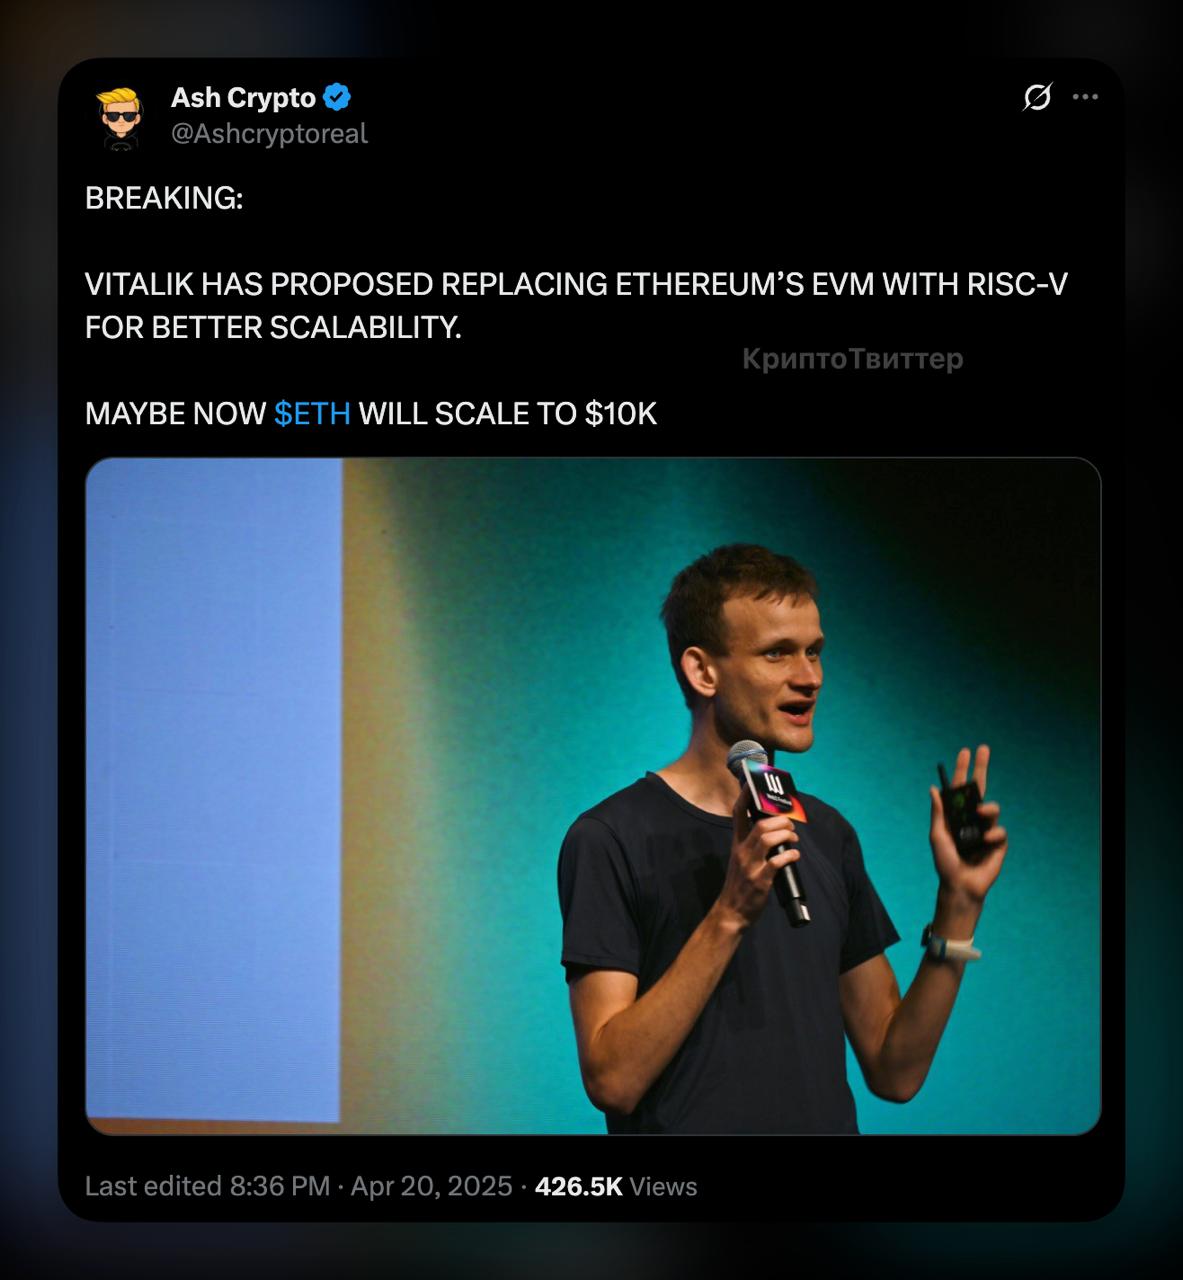Screen dimensions: 1183x1280
Task: Click the Apr 20, 2025 date
Action: pos(431,1187)
